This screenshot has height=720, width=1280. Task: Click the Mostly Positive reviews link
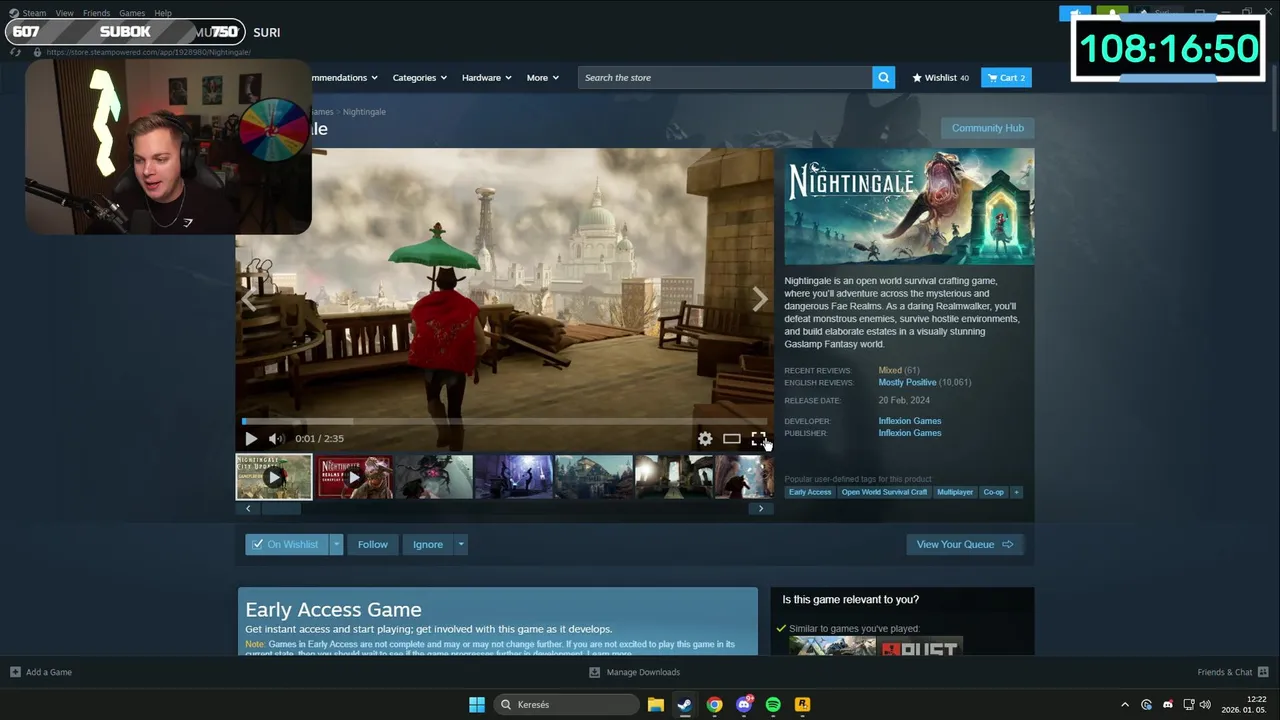907,382
